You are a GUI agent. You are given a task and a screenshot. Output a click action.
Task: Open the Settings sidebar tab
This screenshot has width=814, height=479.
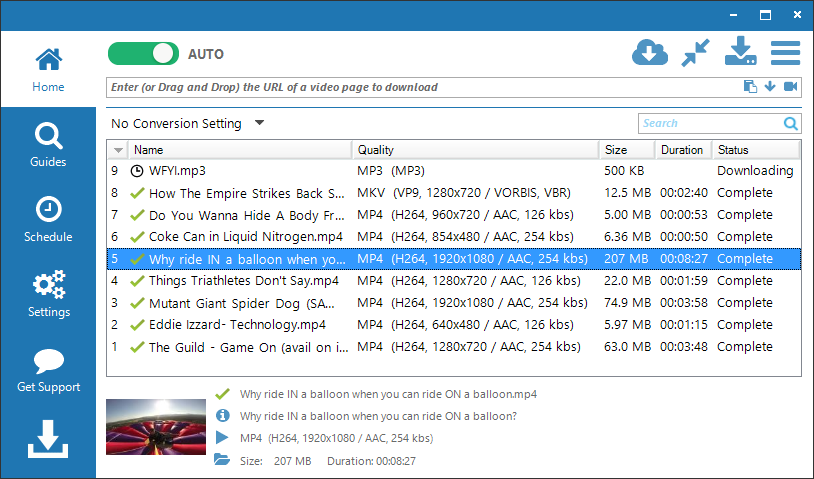[48, 294]
